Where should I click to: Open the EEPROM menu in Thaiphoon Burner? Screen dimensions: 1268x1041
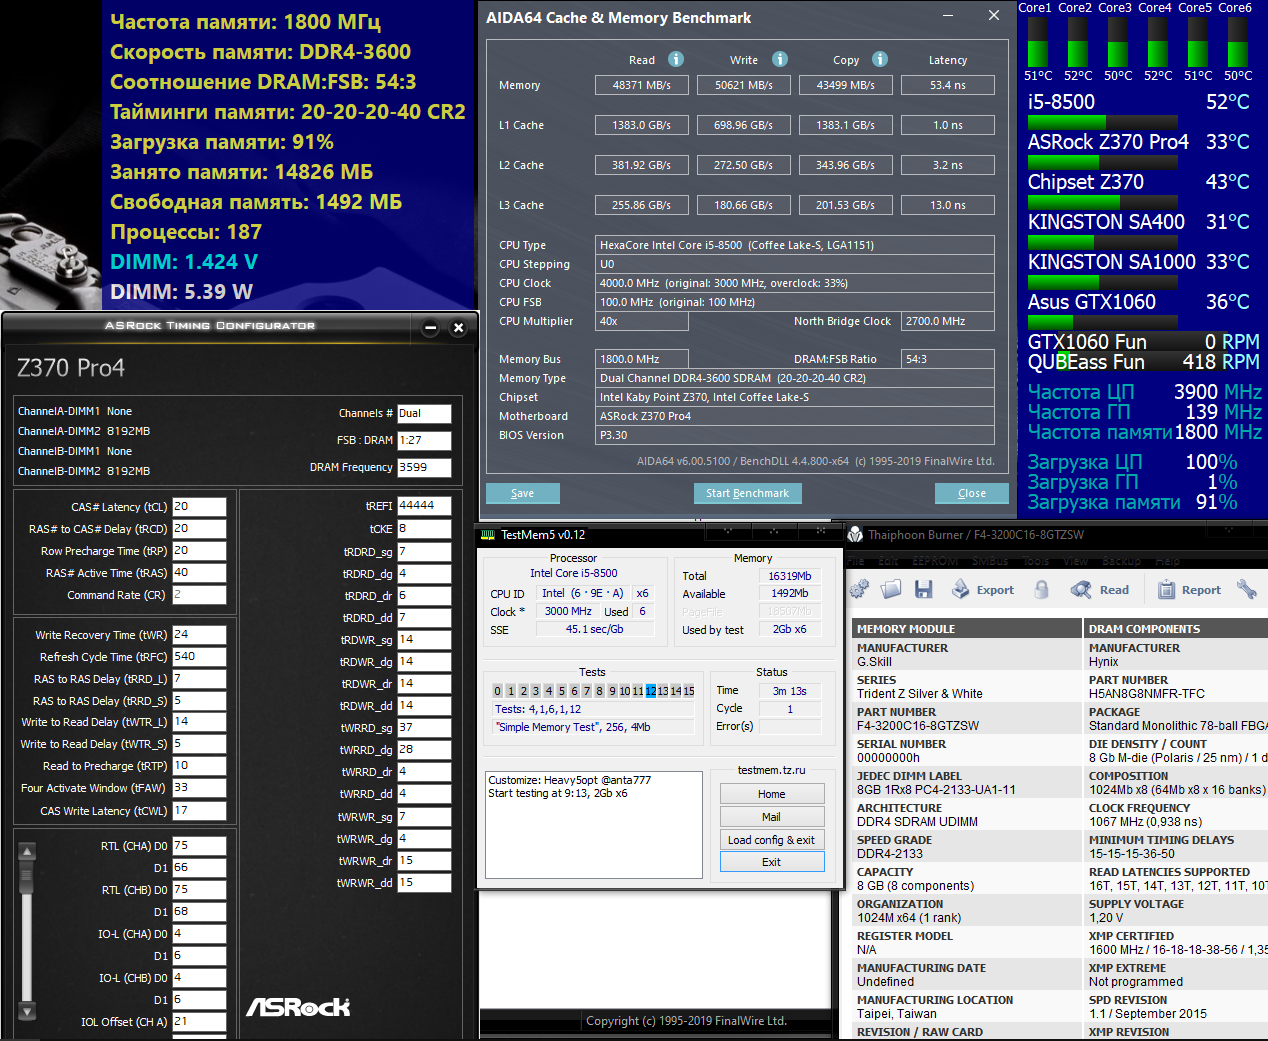coord(935,561)
